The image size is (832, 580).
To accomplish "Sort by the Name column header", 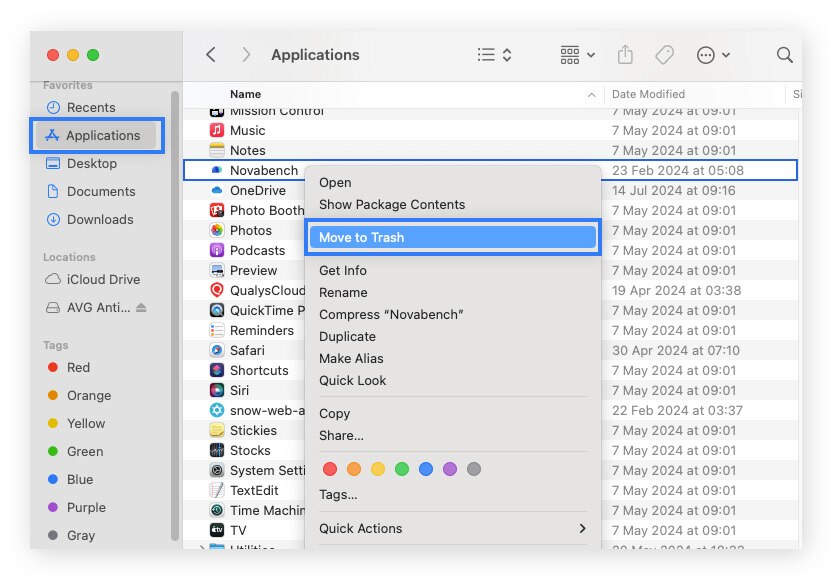I will click(245, 94).
